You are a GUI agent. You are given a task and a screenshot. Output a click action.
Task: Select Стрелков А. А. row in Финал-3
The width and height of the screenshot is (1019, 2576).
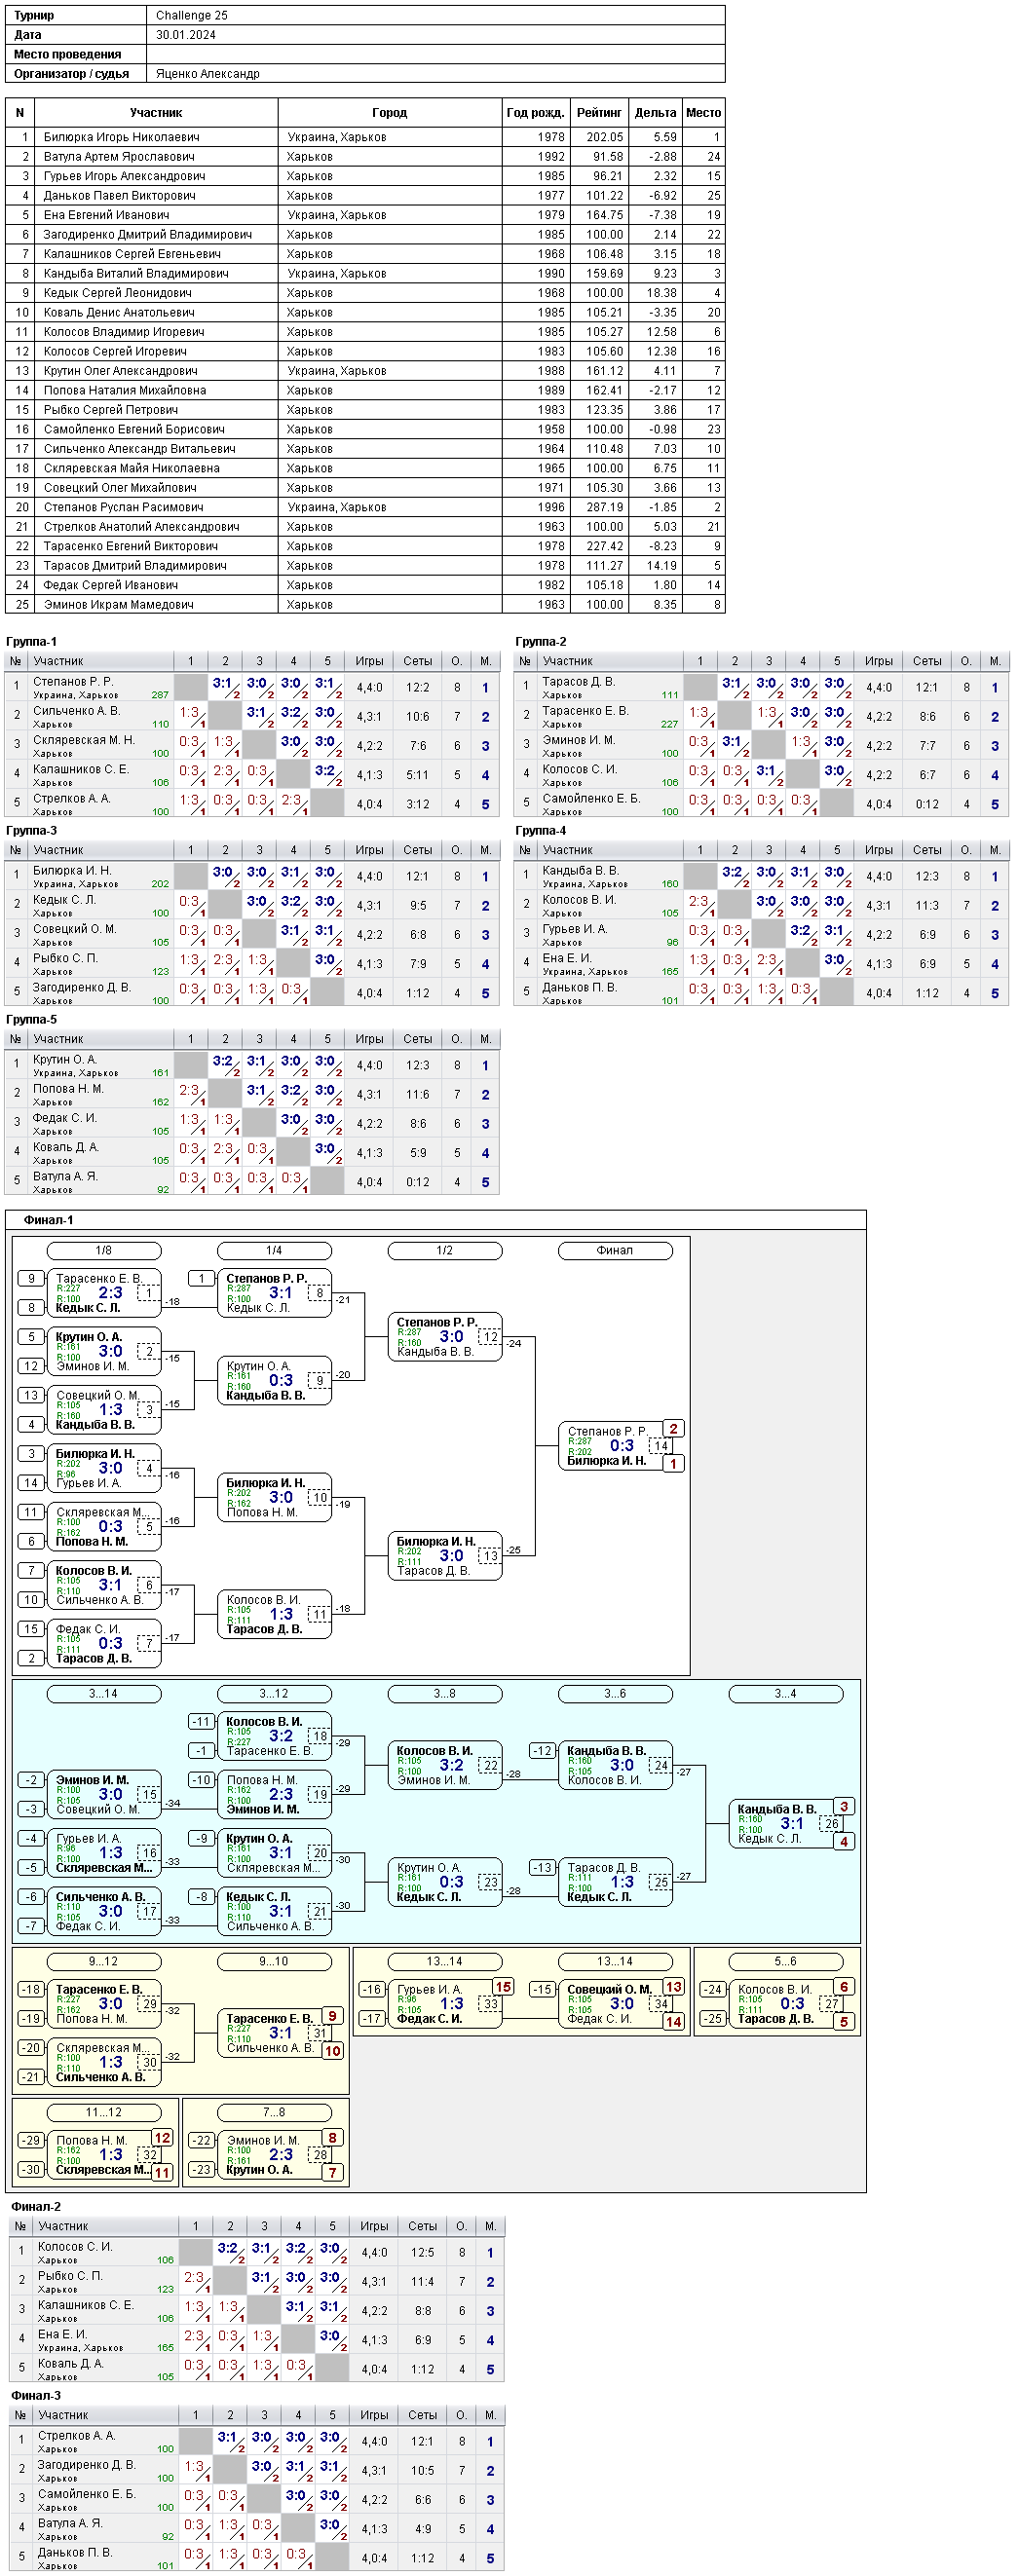(257, 2441)
